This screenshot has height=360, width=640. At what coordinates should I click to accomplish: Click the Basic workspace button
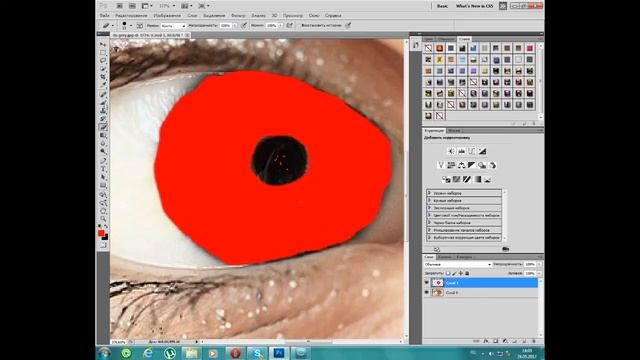click(x=442, y=6)
